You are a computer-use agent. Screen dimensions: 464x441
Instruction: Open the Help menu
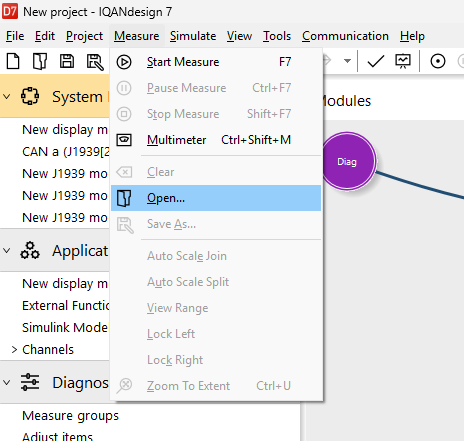[x=412, y=36]
